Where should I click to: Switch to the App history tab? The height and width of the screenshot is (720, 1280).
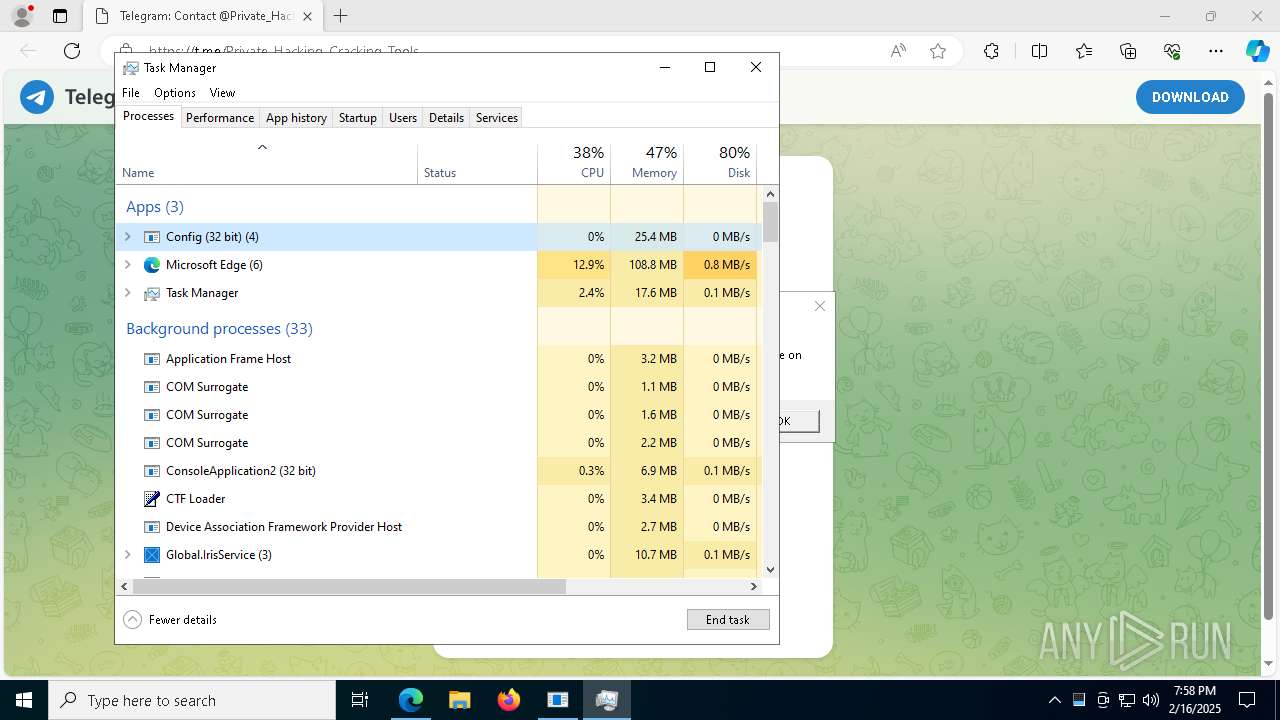[x=296, y=118]
